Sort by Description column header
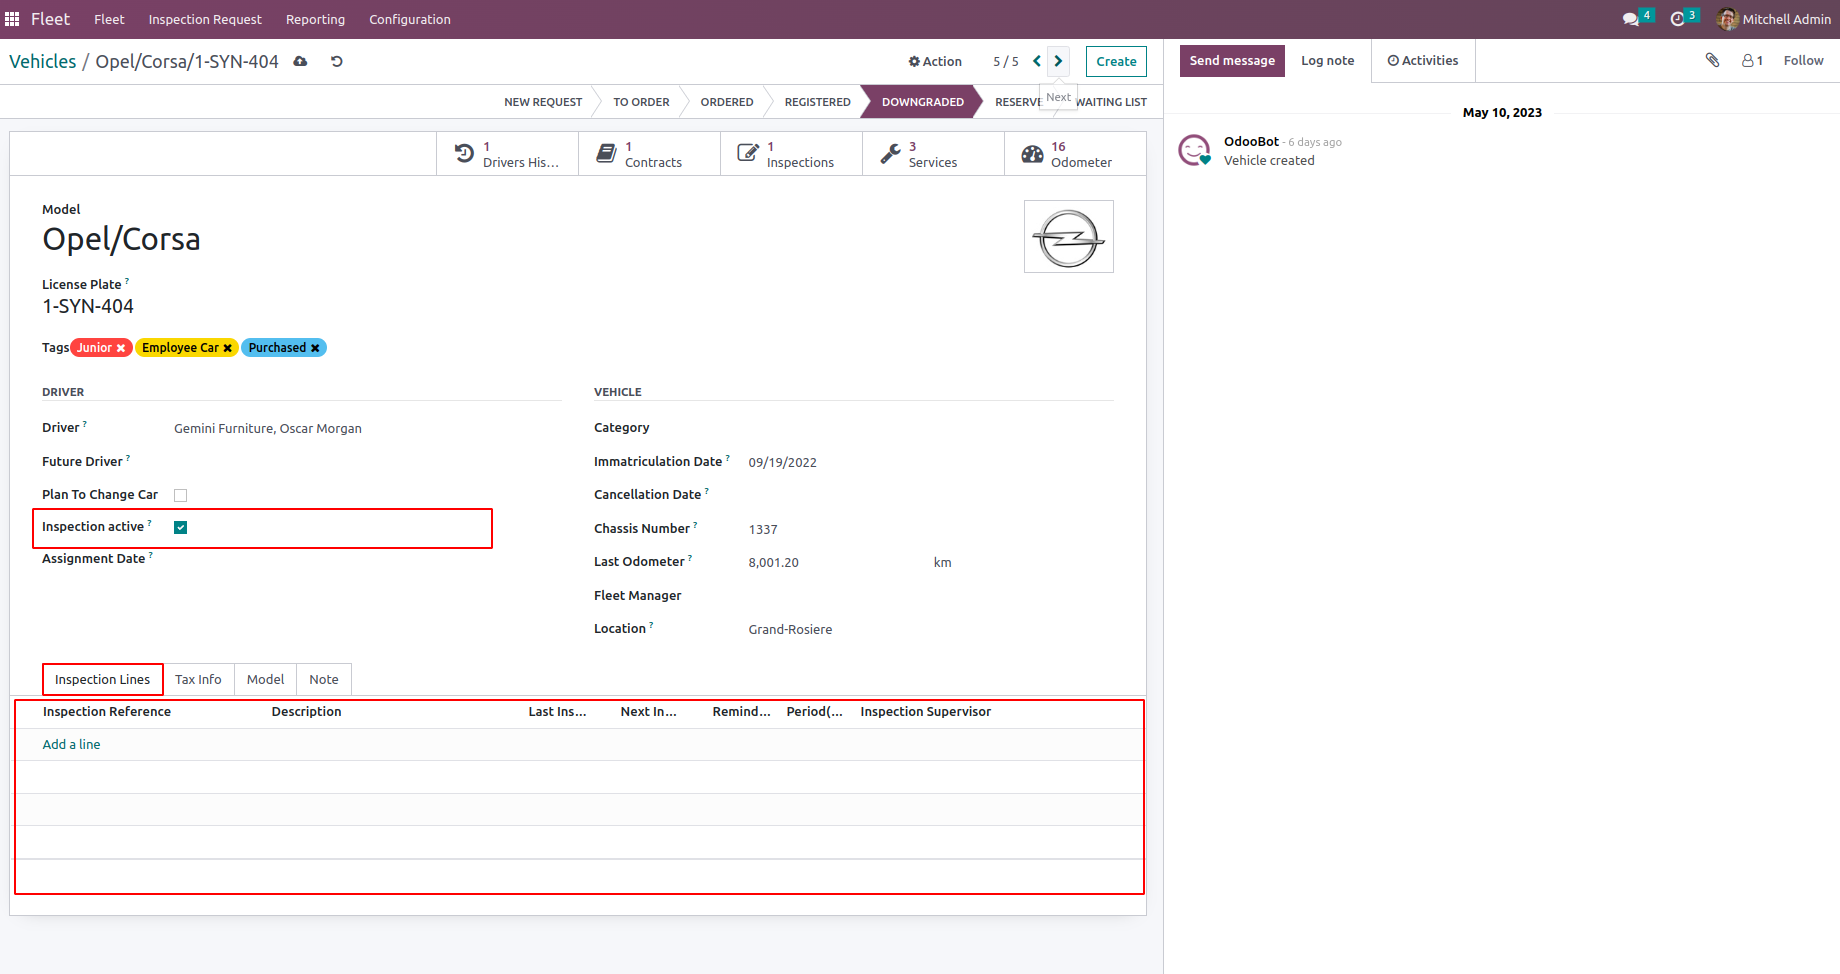The height and width of the screenshot is (974, 1840). tap(306, 712)
